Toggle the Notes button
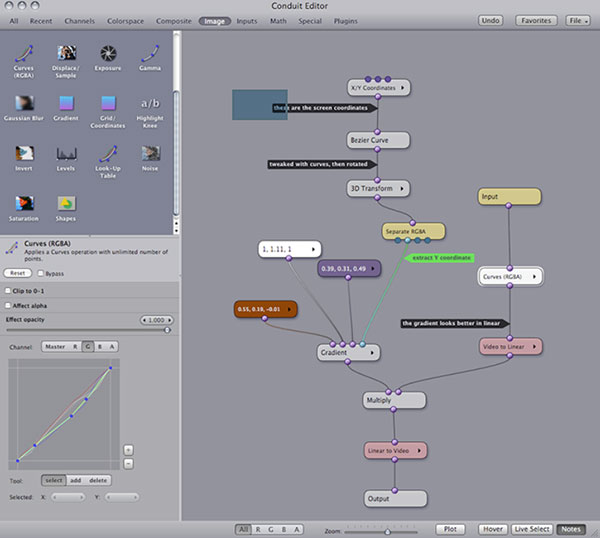600x538 pixels. point(571,529)
